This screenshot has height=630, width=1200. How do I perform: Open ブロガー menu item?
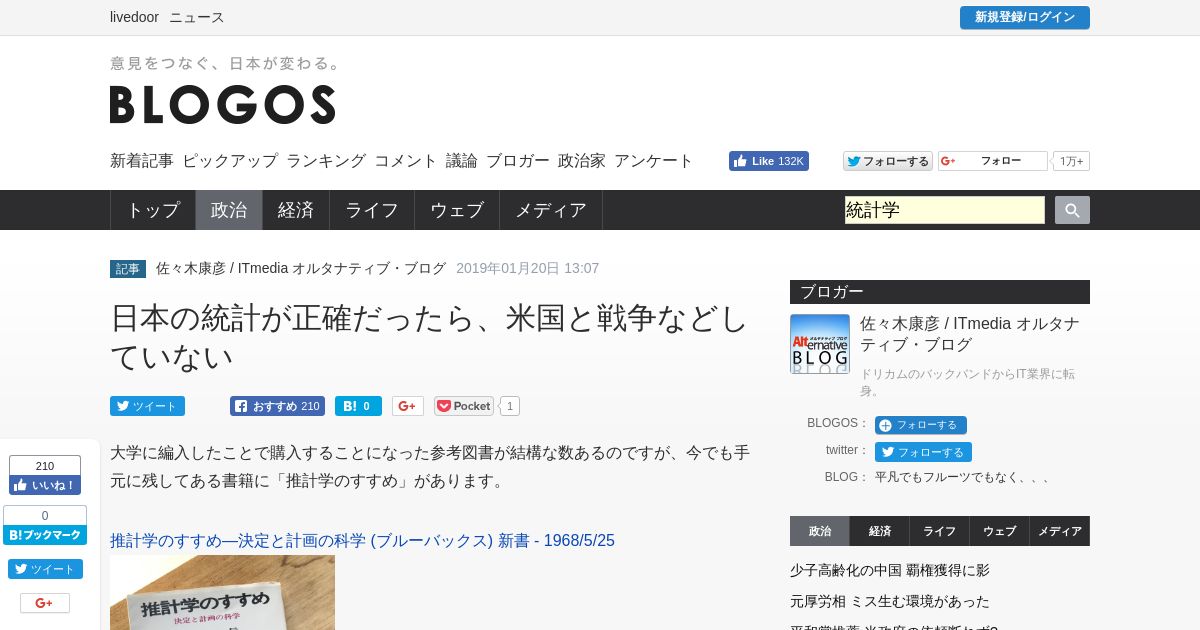pos(518,161)
